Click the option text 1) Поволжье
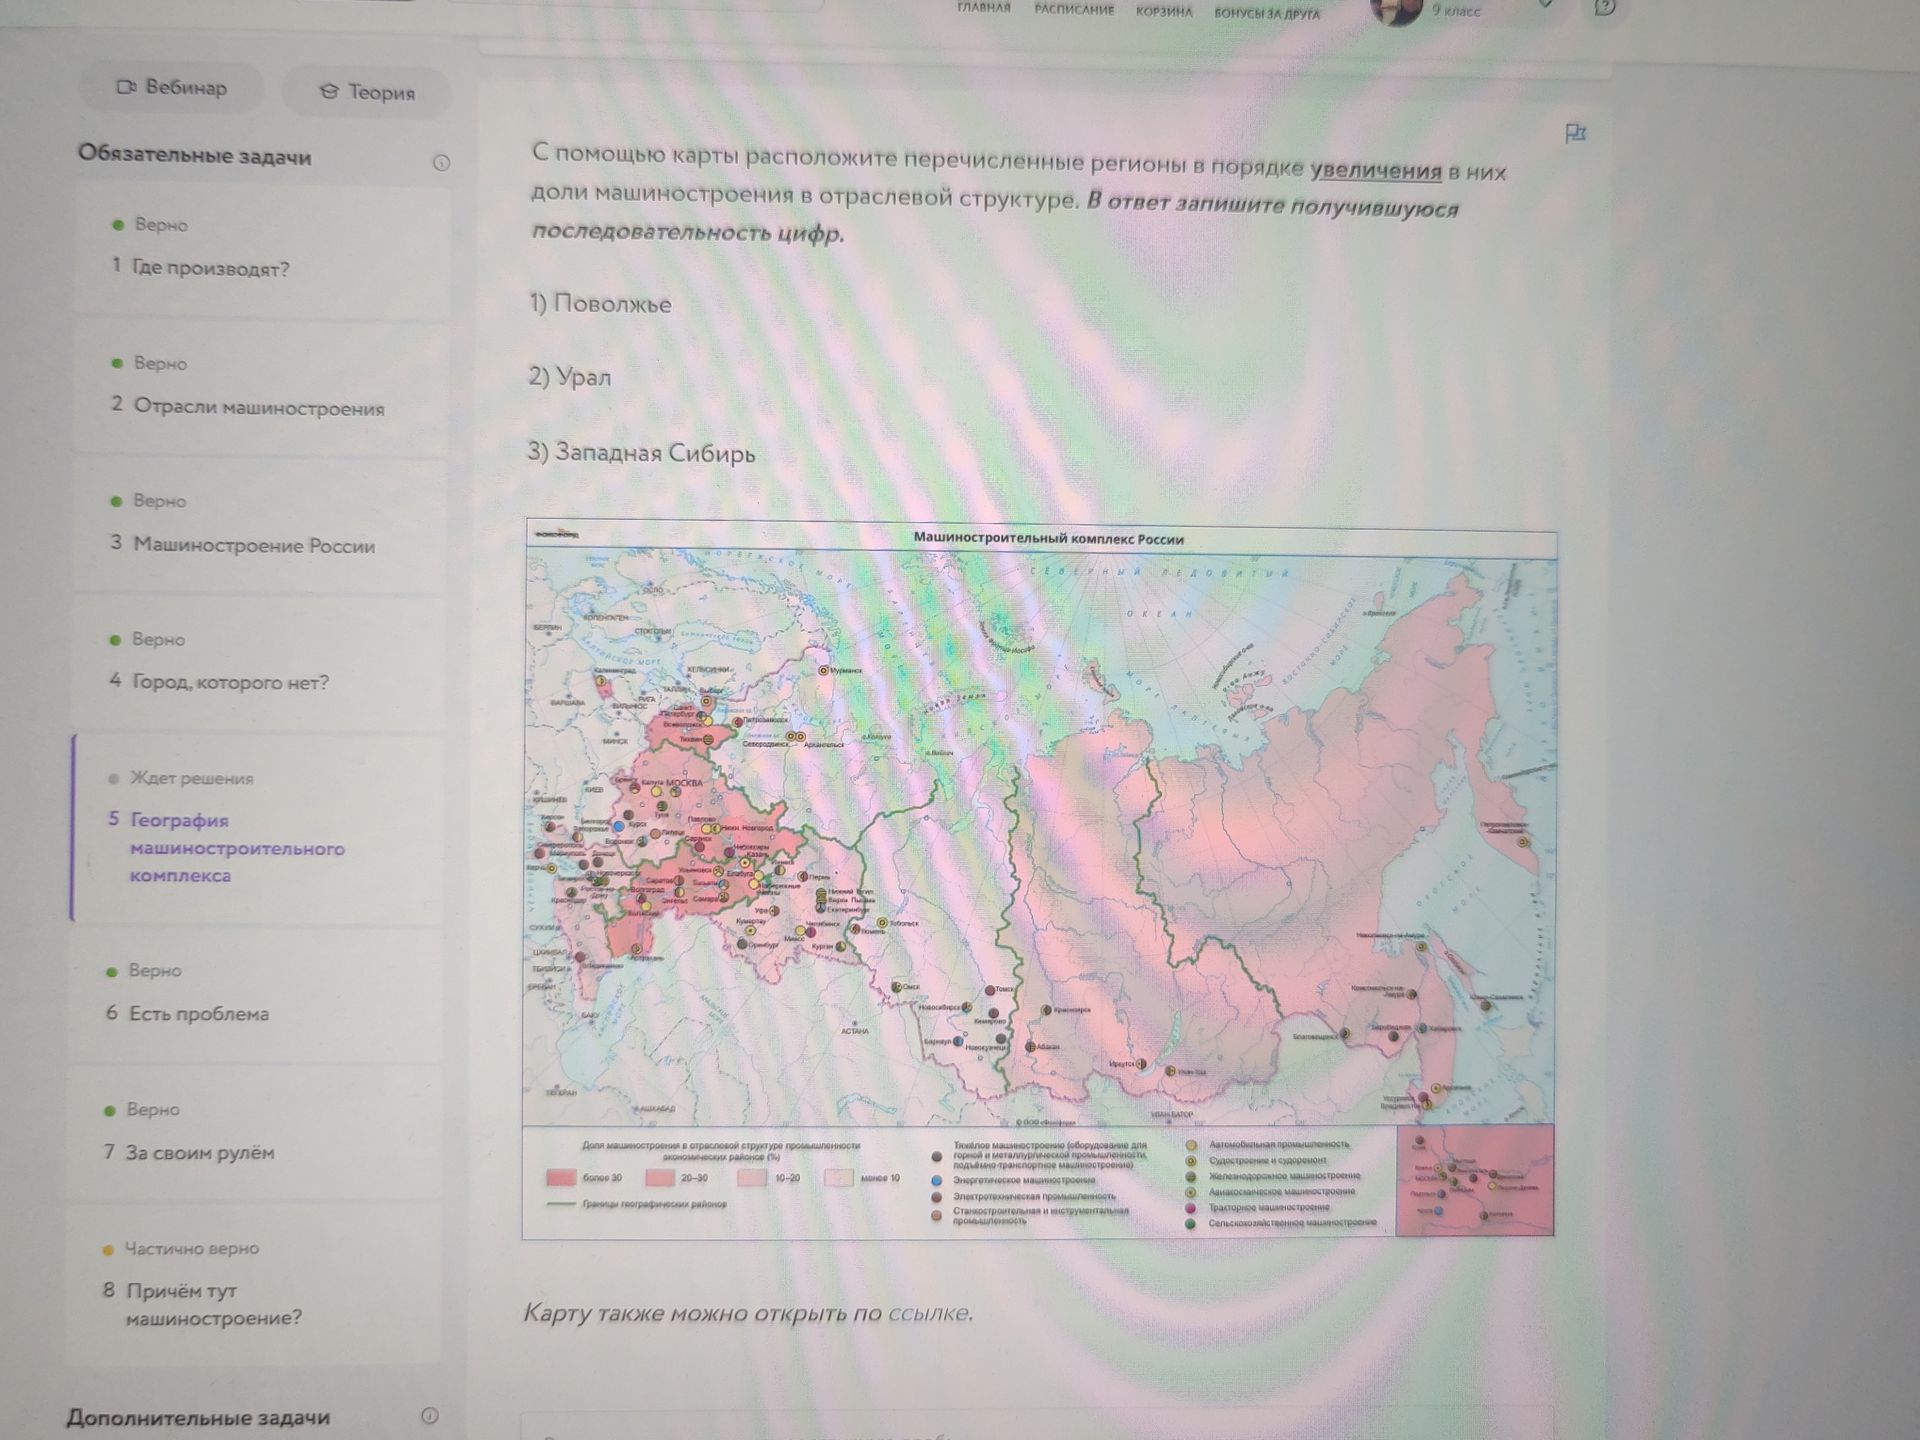This screenshot has width=1920, height=1440. pyautogui.click(x=600, y=304)
